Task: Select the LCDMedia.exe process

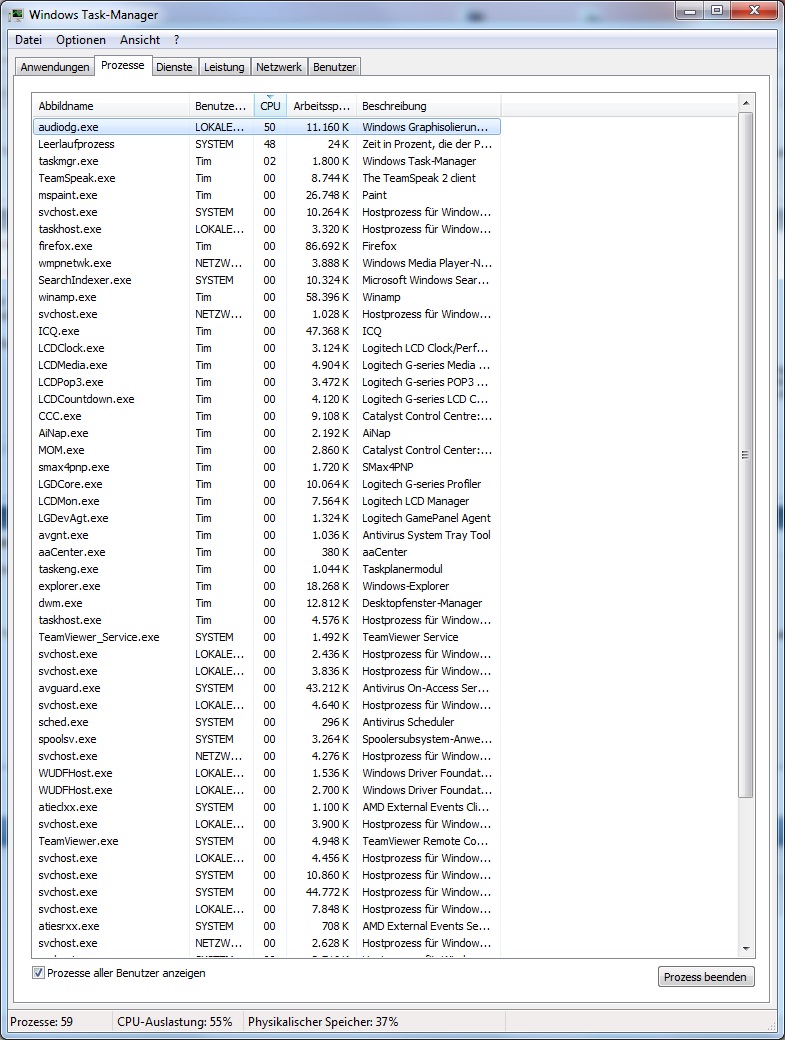Action: (x=267, y=365)
